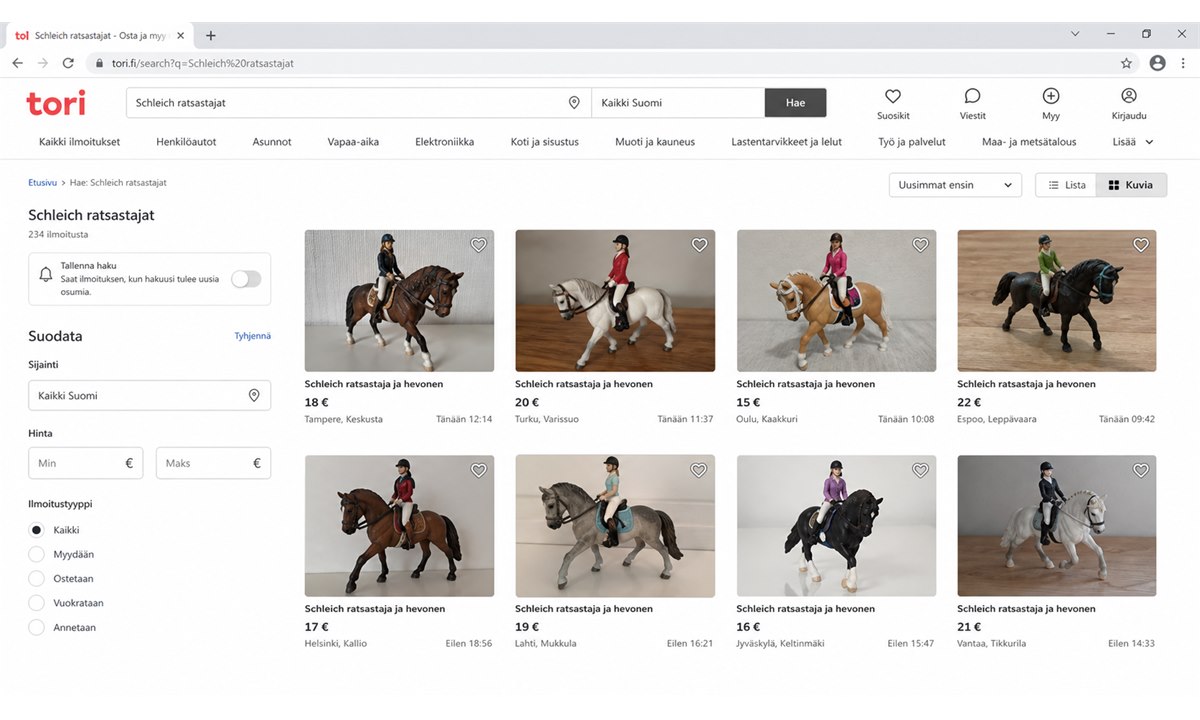Open the Oulu palomino horse thumbnail
1200x720 pixels.
[836, 301]
